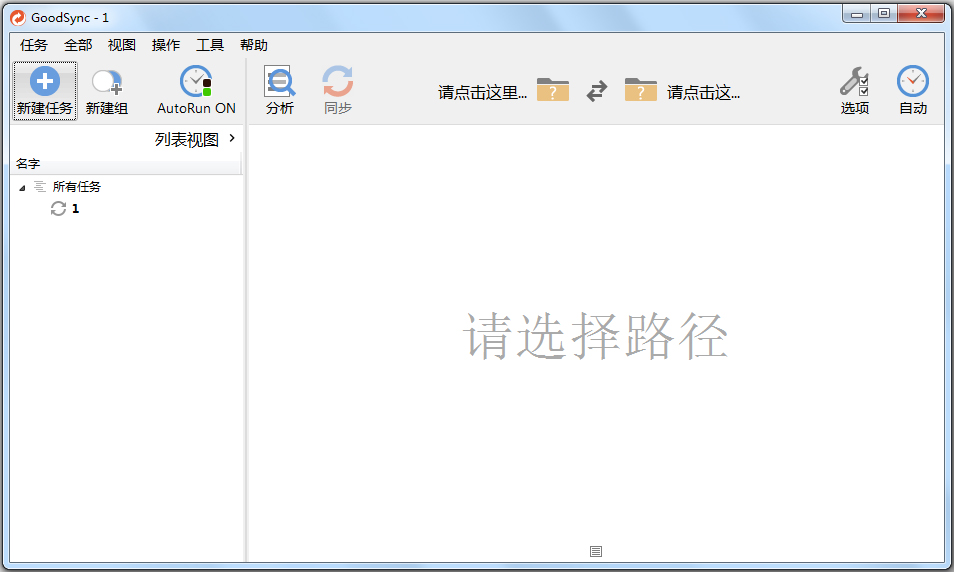Viewport: 954px width, 572px height.
Task: Select the left folder icon with question mark
Action: tap(552, 89)
